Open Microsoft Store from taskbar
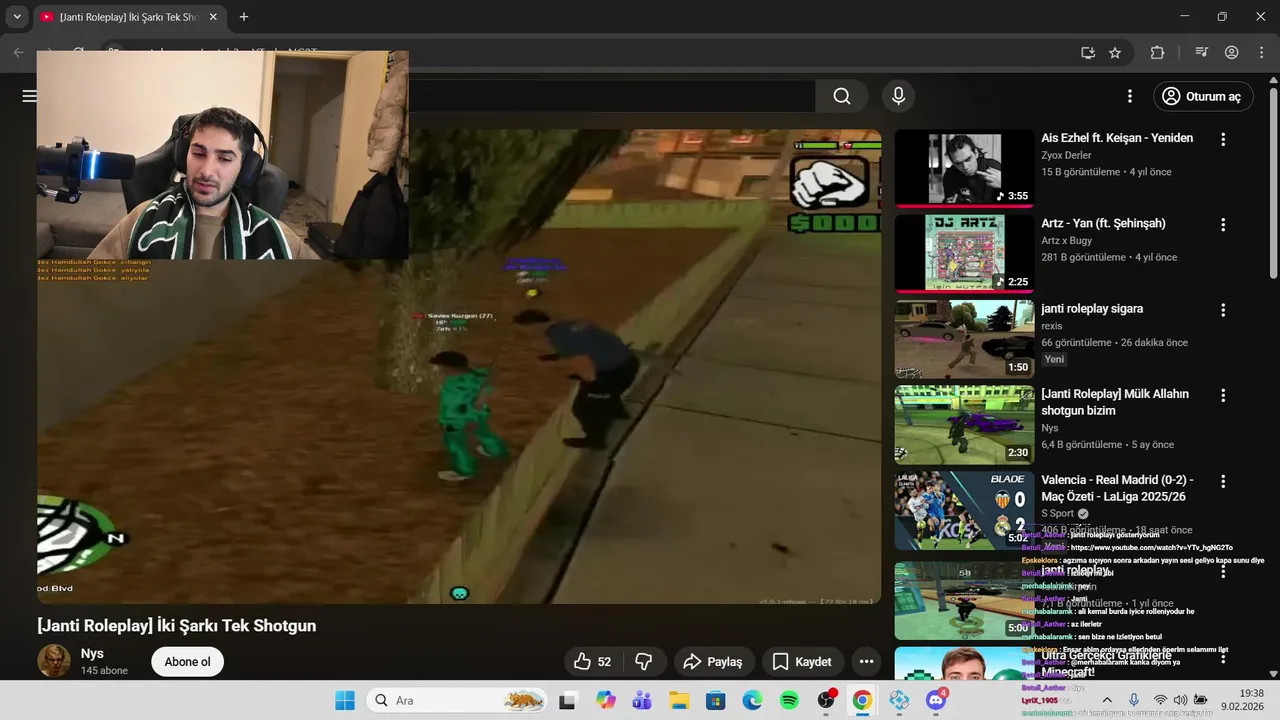 (x=716, y=700)
